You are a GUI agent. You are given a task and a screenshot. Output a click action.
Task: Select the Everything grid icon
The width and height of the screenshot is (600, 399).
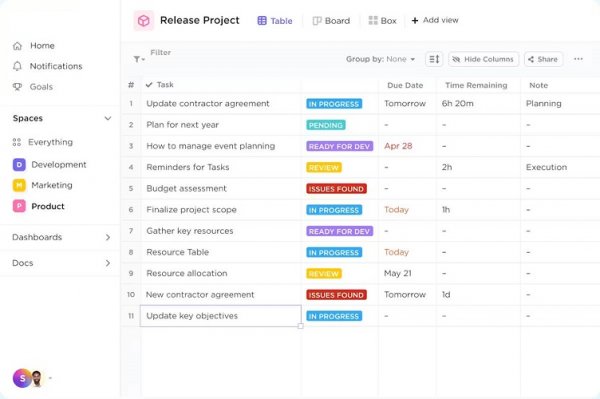point(17,142)
